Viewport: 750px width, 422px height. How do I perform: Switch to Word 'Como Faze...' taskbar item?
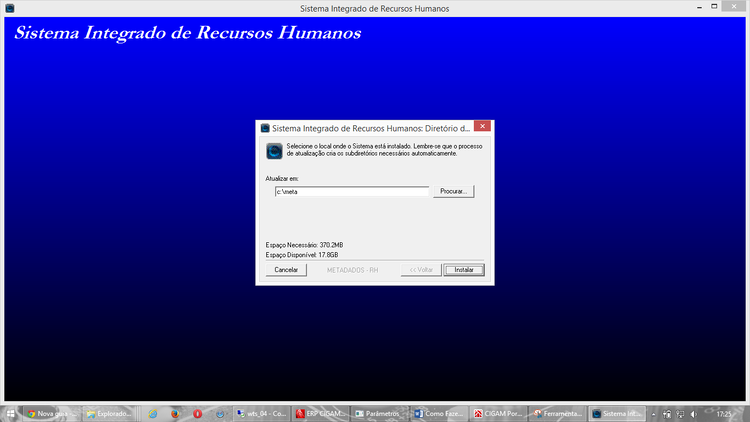point(438,414)
